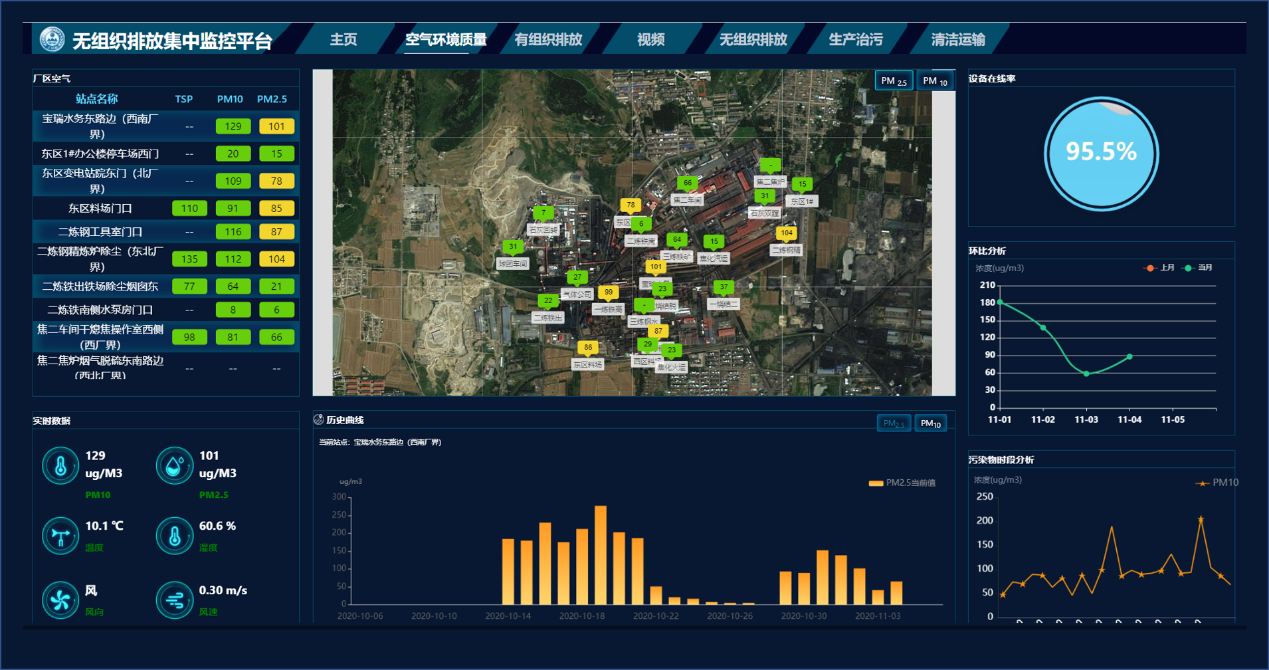Toggle 上月 series in 环比分析 legend

(1161, 268)
